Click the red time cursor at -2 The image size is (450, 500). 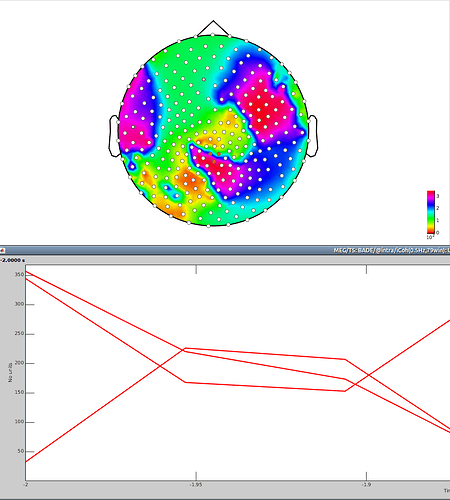(x=25, y=373)
